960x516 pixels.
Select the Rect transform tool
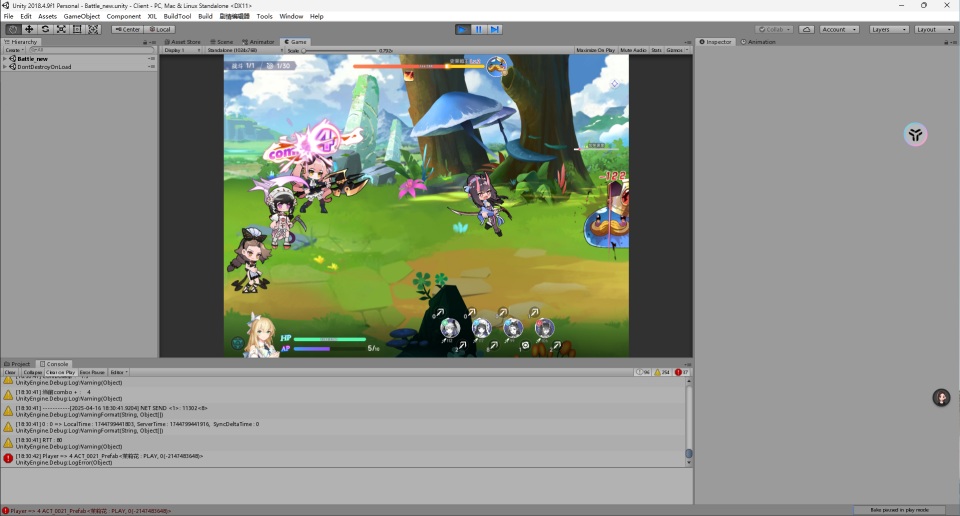coord(77,29)
